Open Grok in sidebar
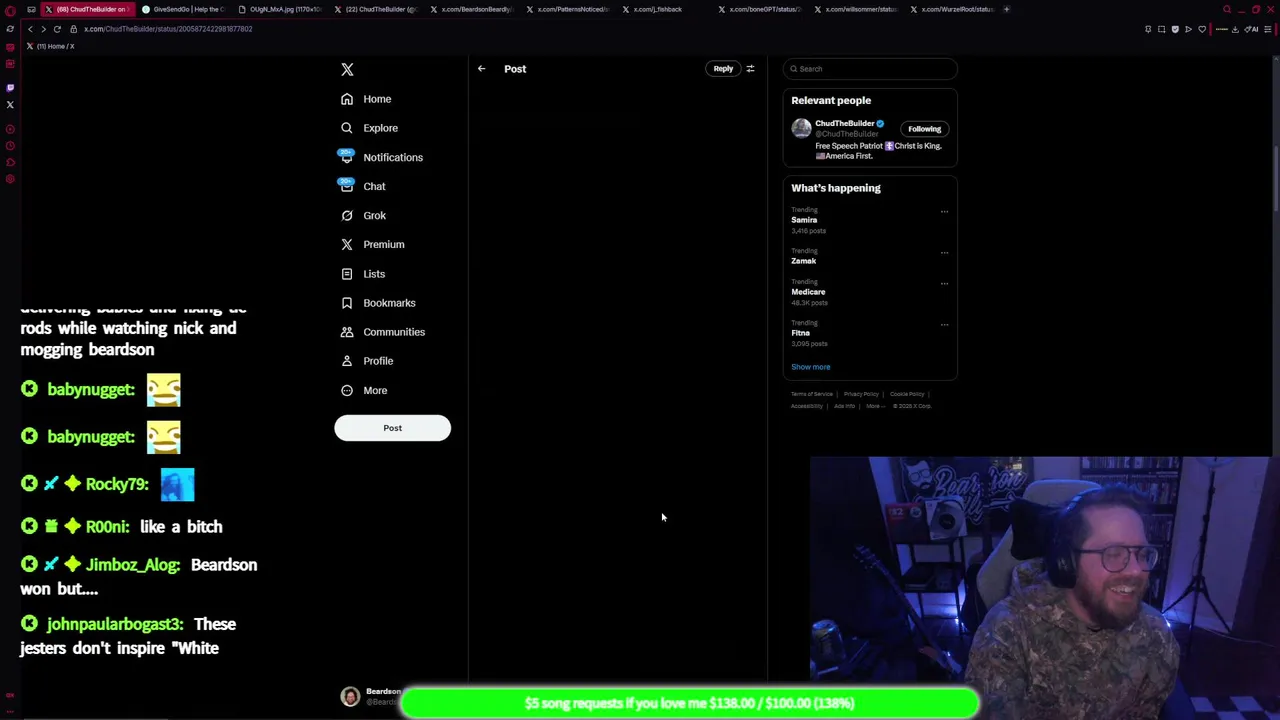 tap(363, 215)
